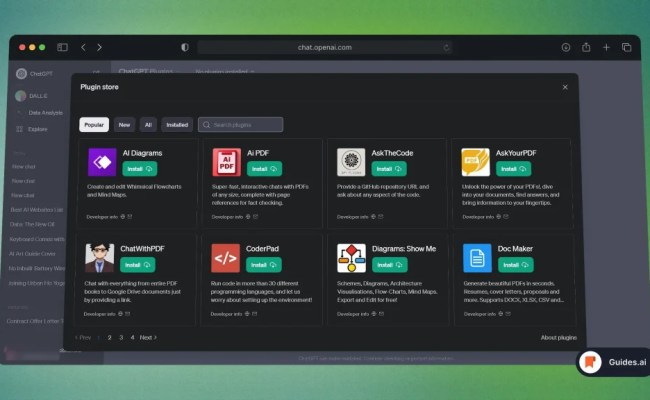Install the AskTheCode plugin
Image resolution: width=650 pixels, height=400 pixels.
click(389, 169)
